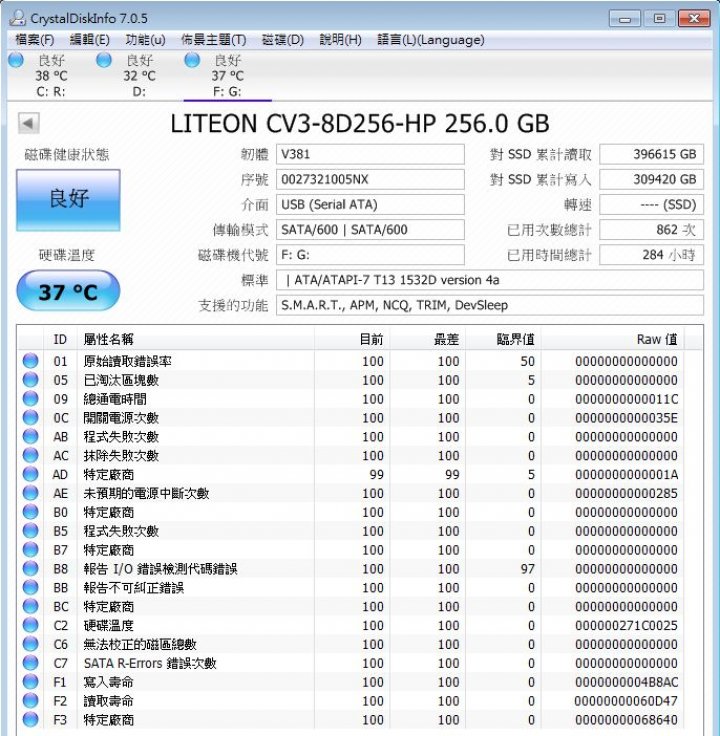Click status icon of row BB 報告不可糾正錯誤

click(x=31, y=587)
